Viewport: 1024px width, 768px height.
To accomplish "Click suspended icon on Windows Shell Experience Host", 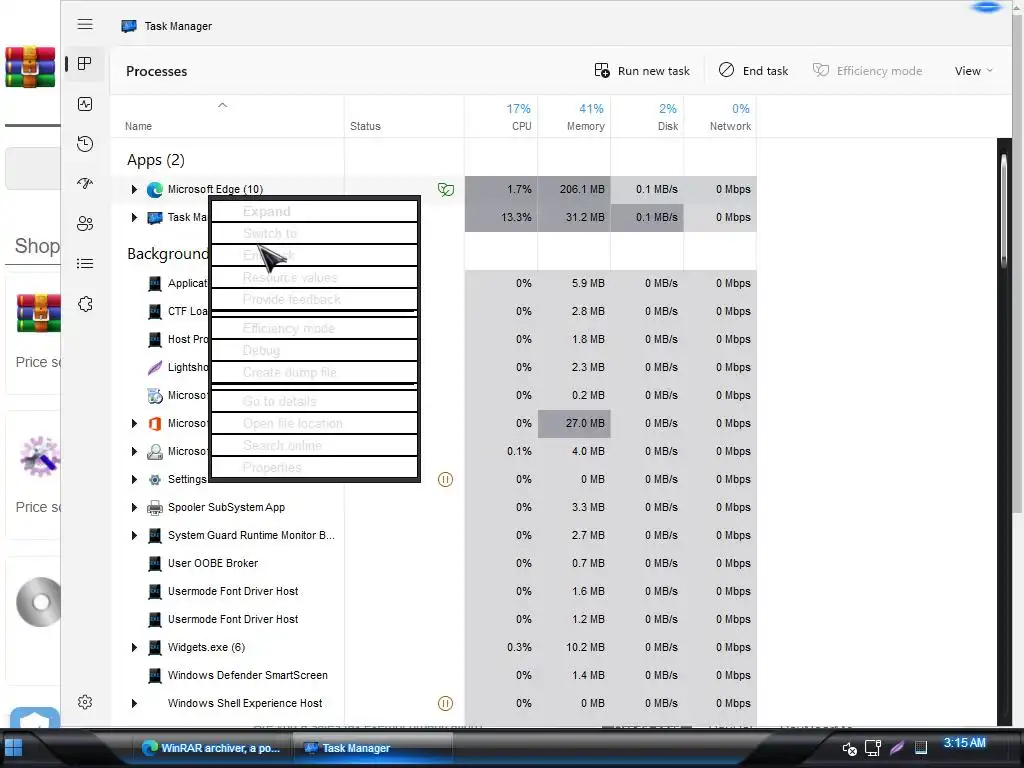I will 445,703.
